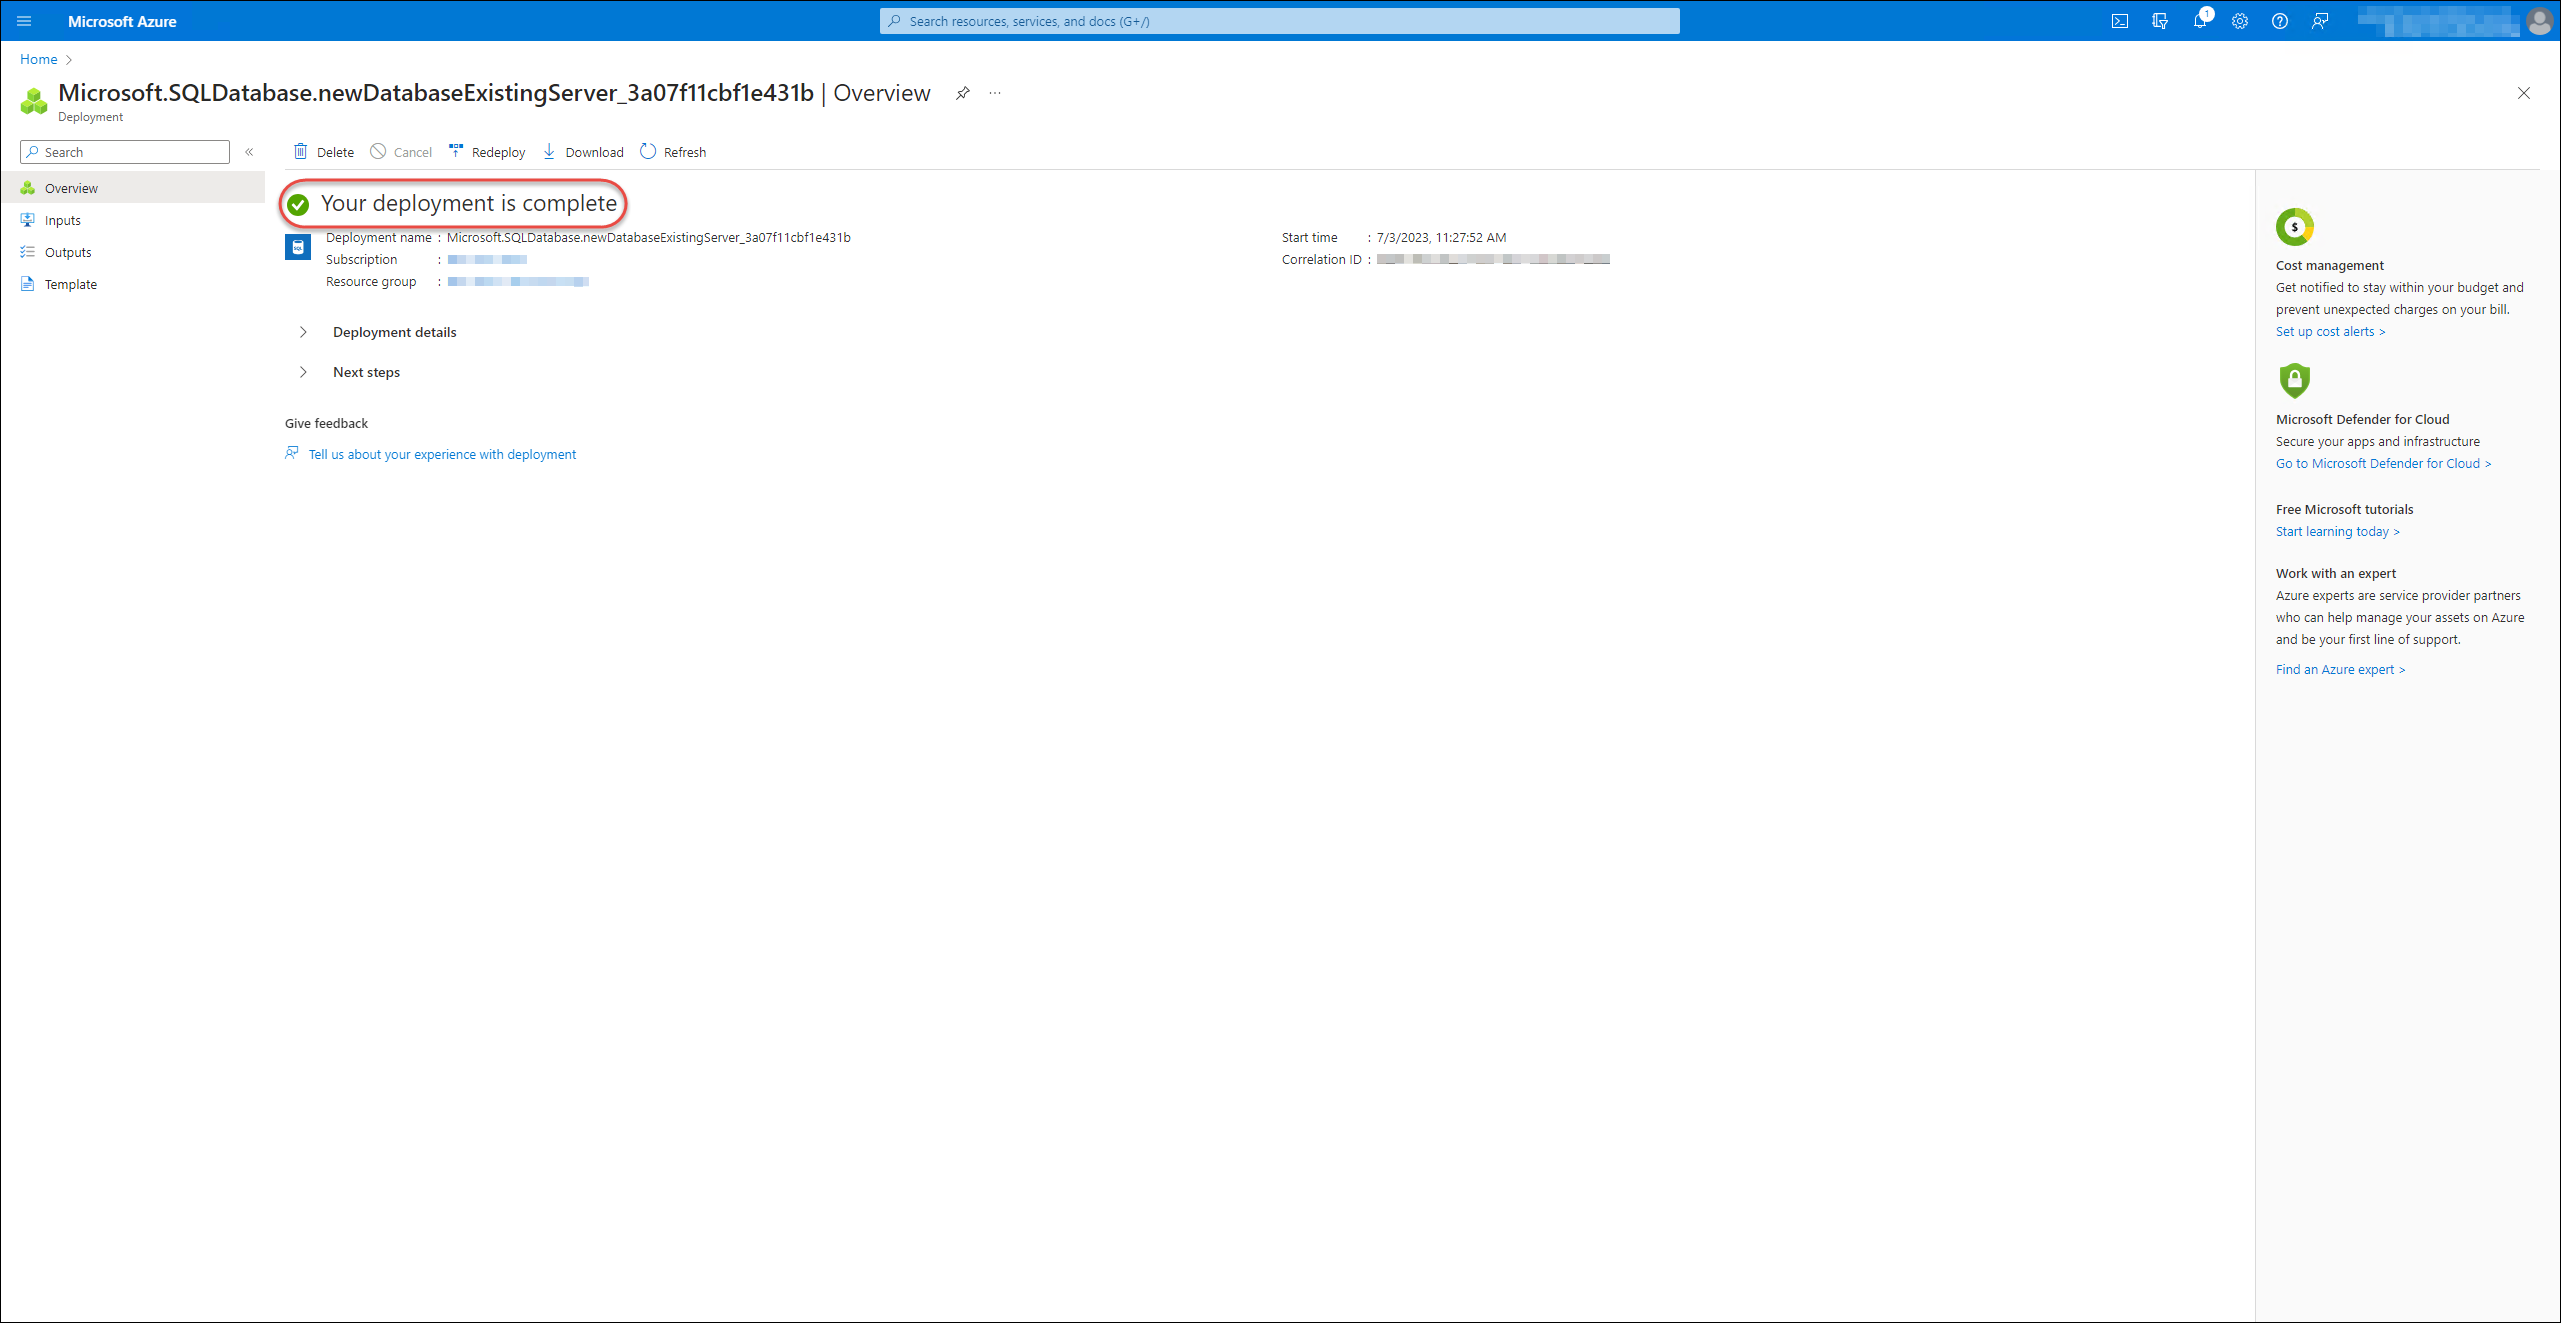
Task: Select the Overview menu item
Action: coord(132,188)
